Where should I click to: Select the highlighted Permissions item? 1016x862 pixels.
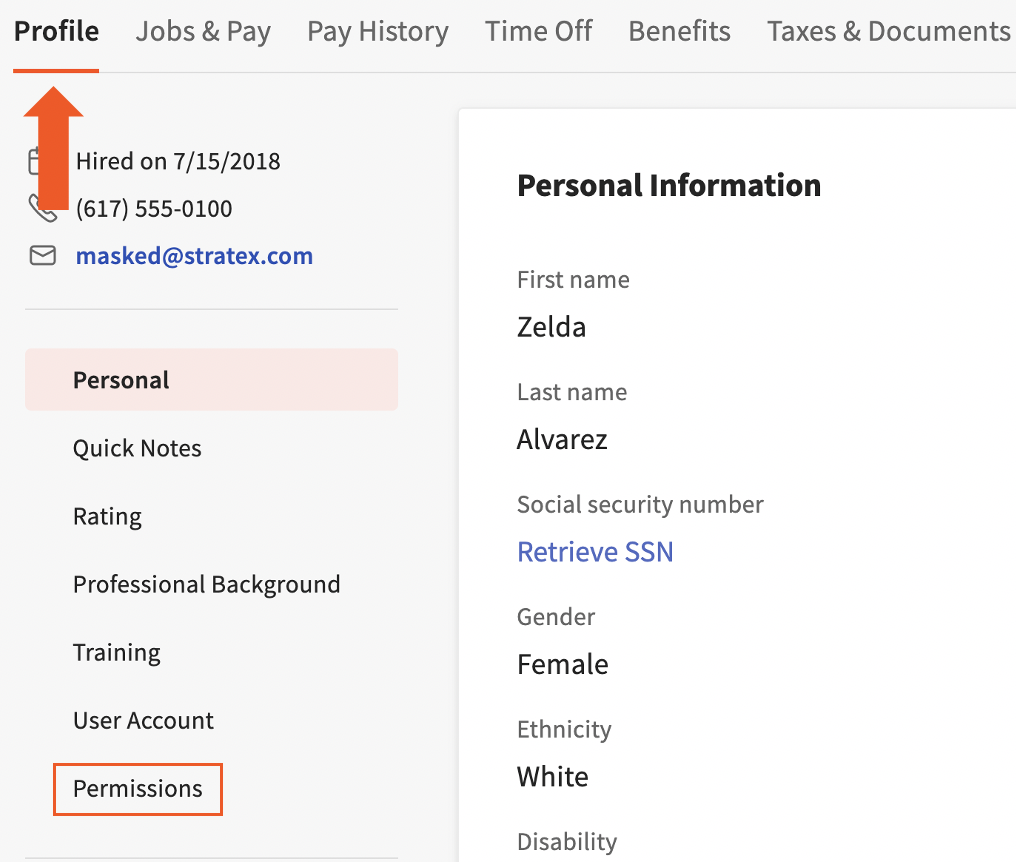[x=137, y=789]
